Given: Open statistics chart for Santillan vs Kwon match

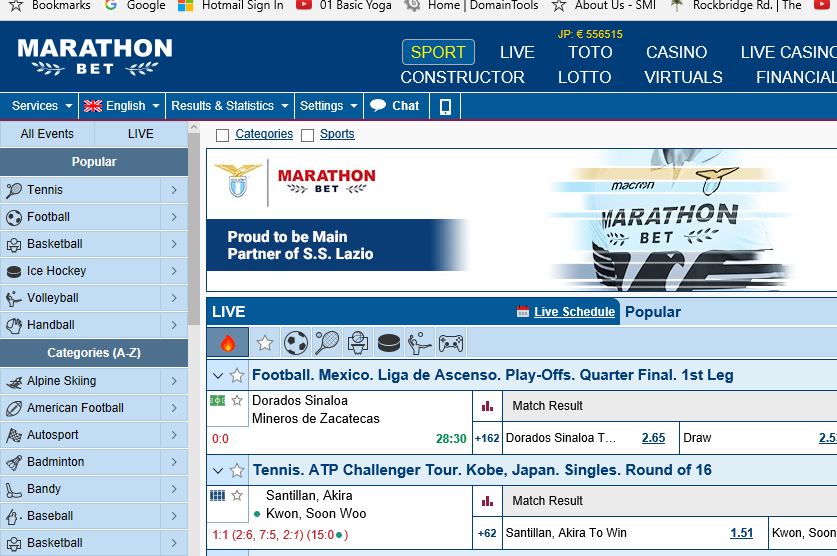Looking at the screenshot, I should pos(487,501).
